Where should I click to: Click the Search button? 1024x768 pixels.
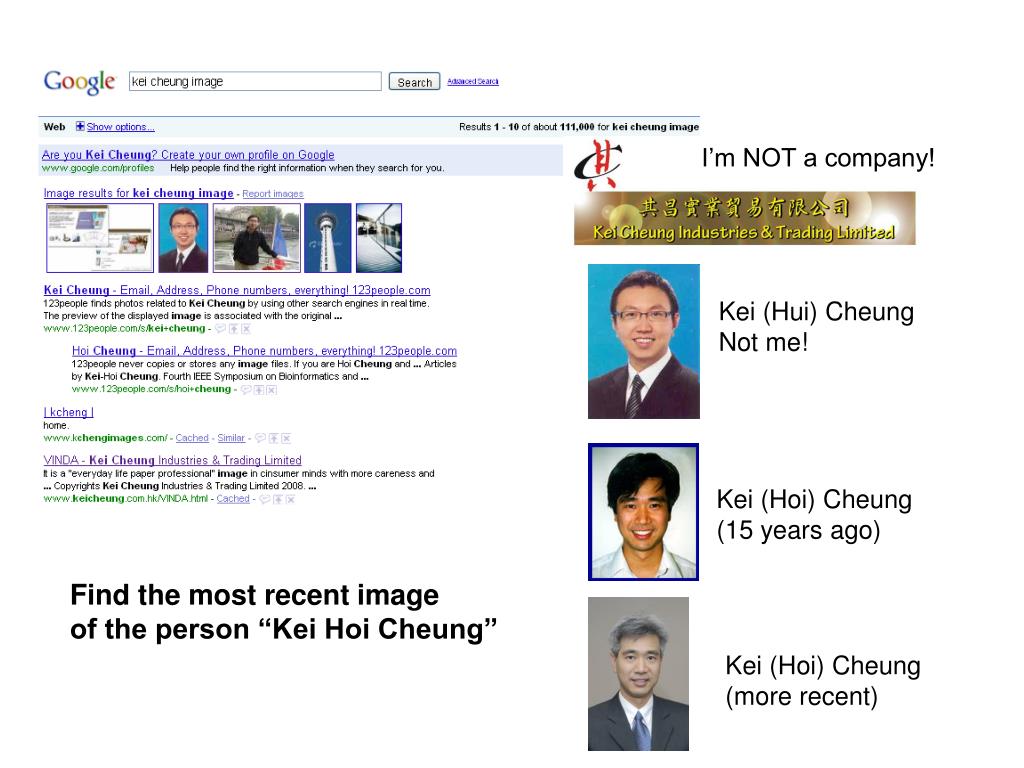point(414,82)
